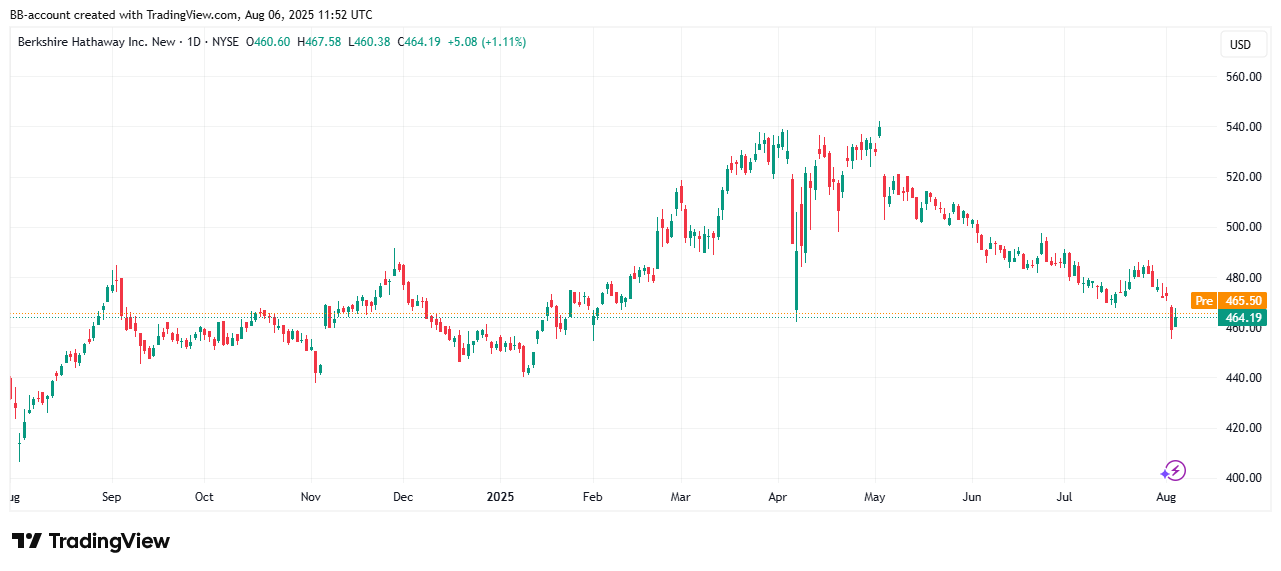The width and height of the screenshot is (1281, 571).
Task: Click the low value L460.38
Action: (369, 42)
